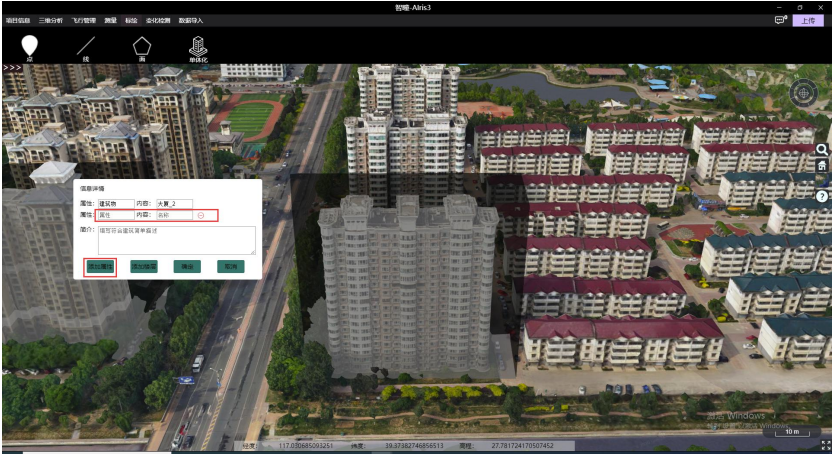The height and width of the screenshot is (454, 832).
Task: Click the 单体化 building icon
Action: [199, 47]
